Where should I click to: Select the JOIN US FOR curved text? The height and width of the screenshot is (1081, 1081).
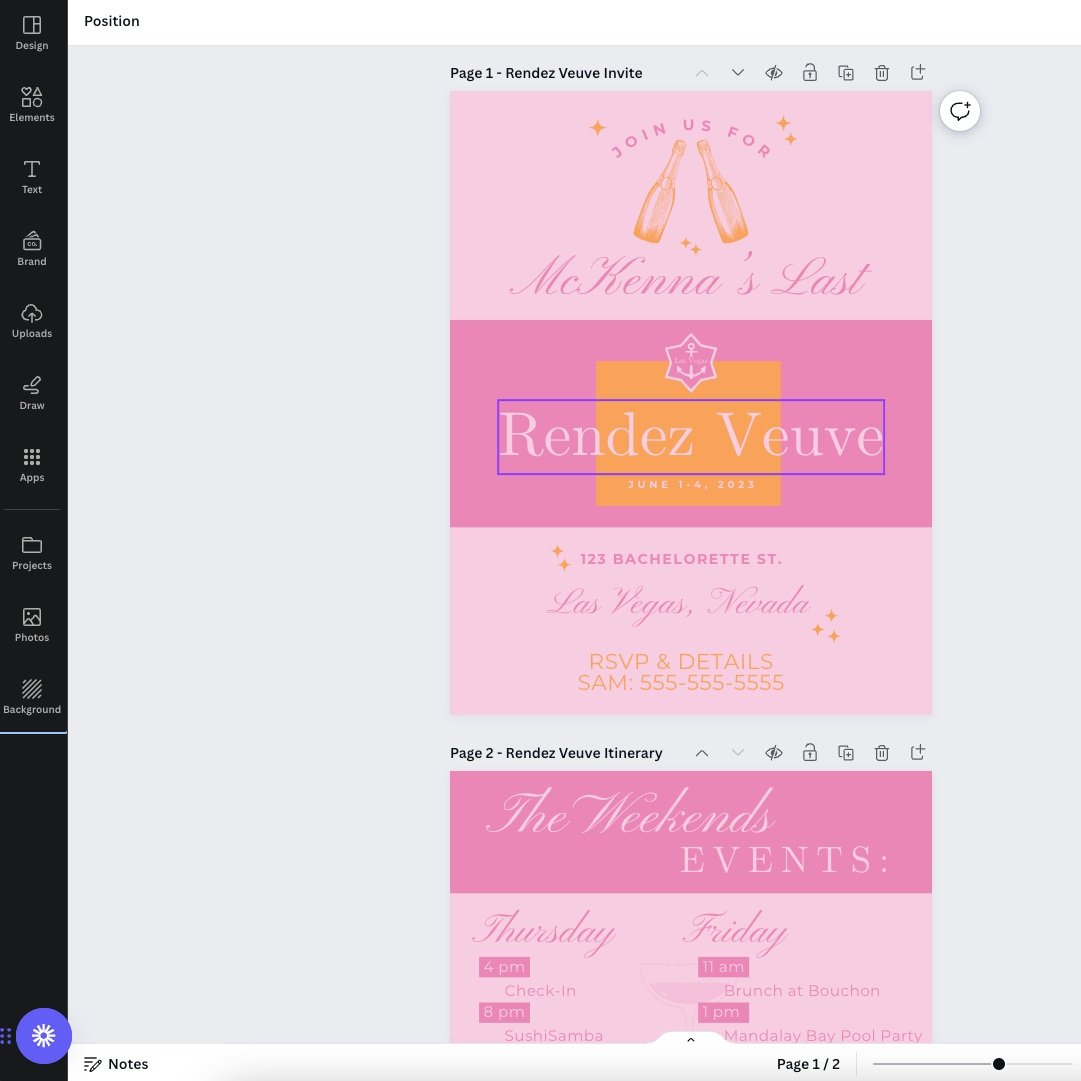pyautogui.click(x=691, y=137)
